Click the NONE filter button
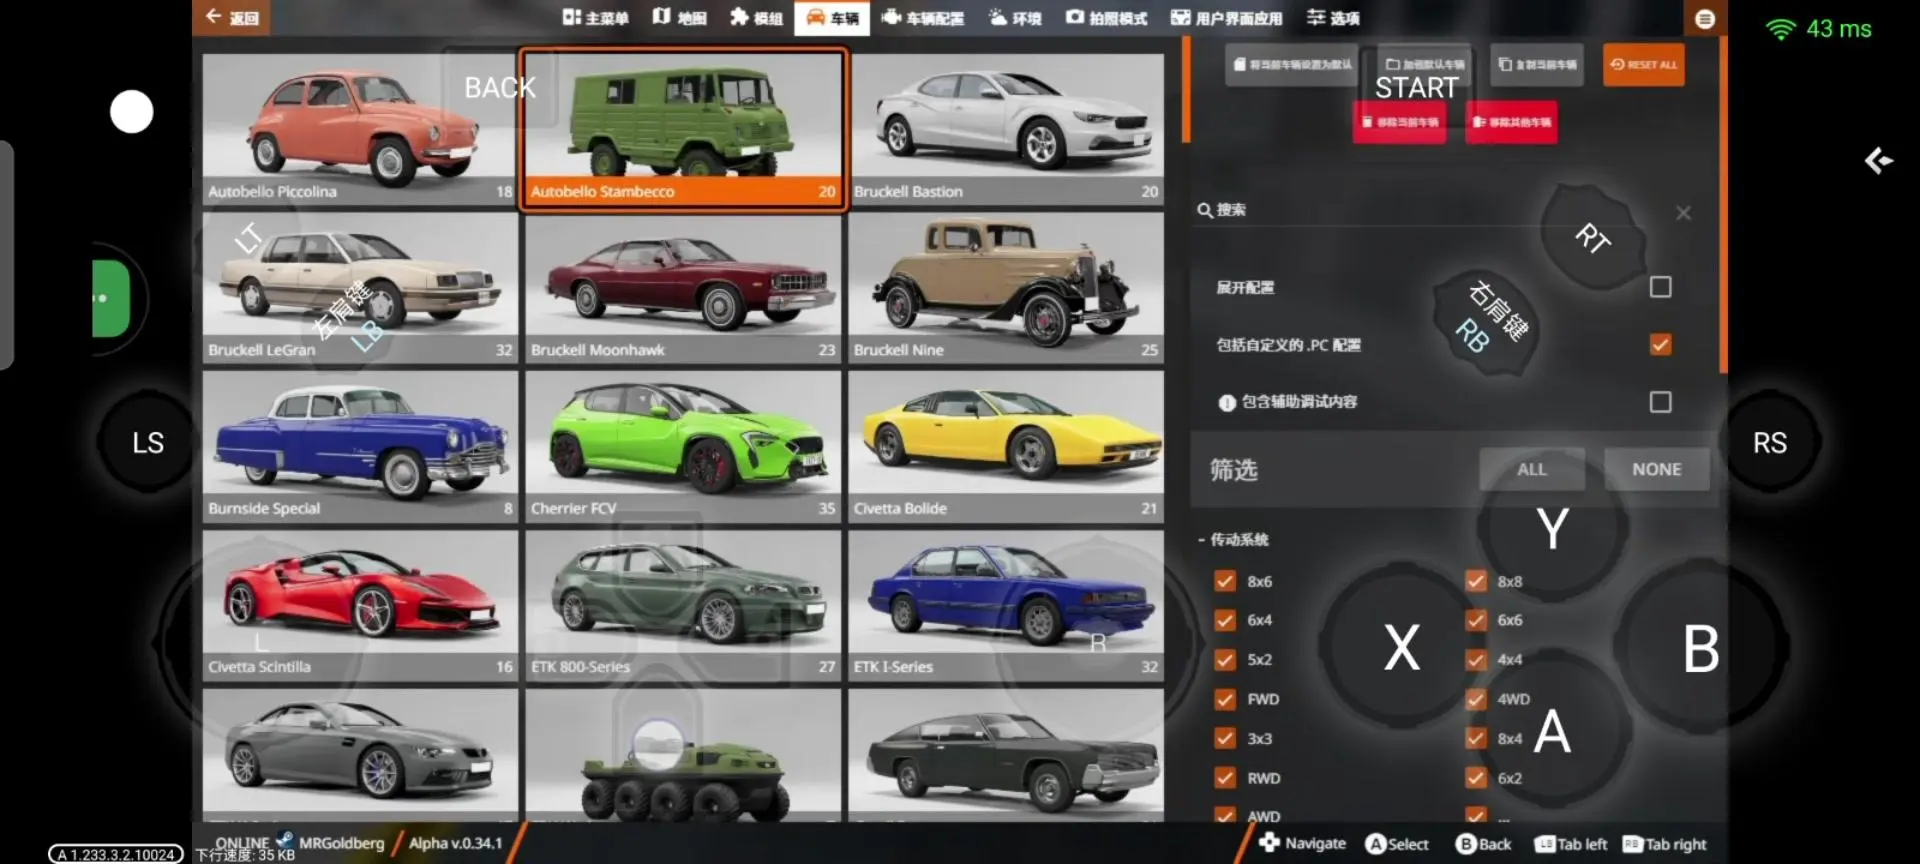1920x864 pixels. pyautogui.click(x=1656, y=469)
